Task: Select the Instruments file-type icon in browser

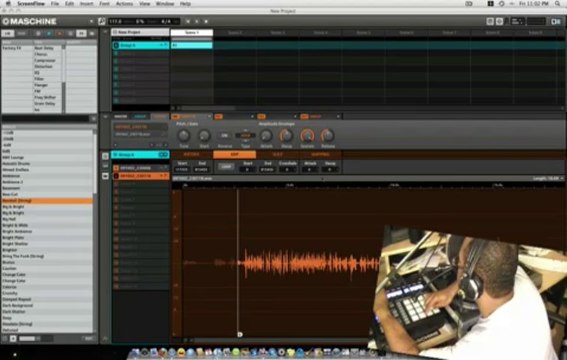Action: tap(71, 34)
